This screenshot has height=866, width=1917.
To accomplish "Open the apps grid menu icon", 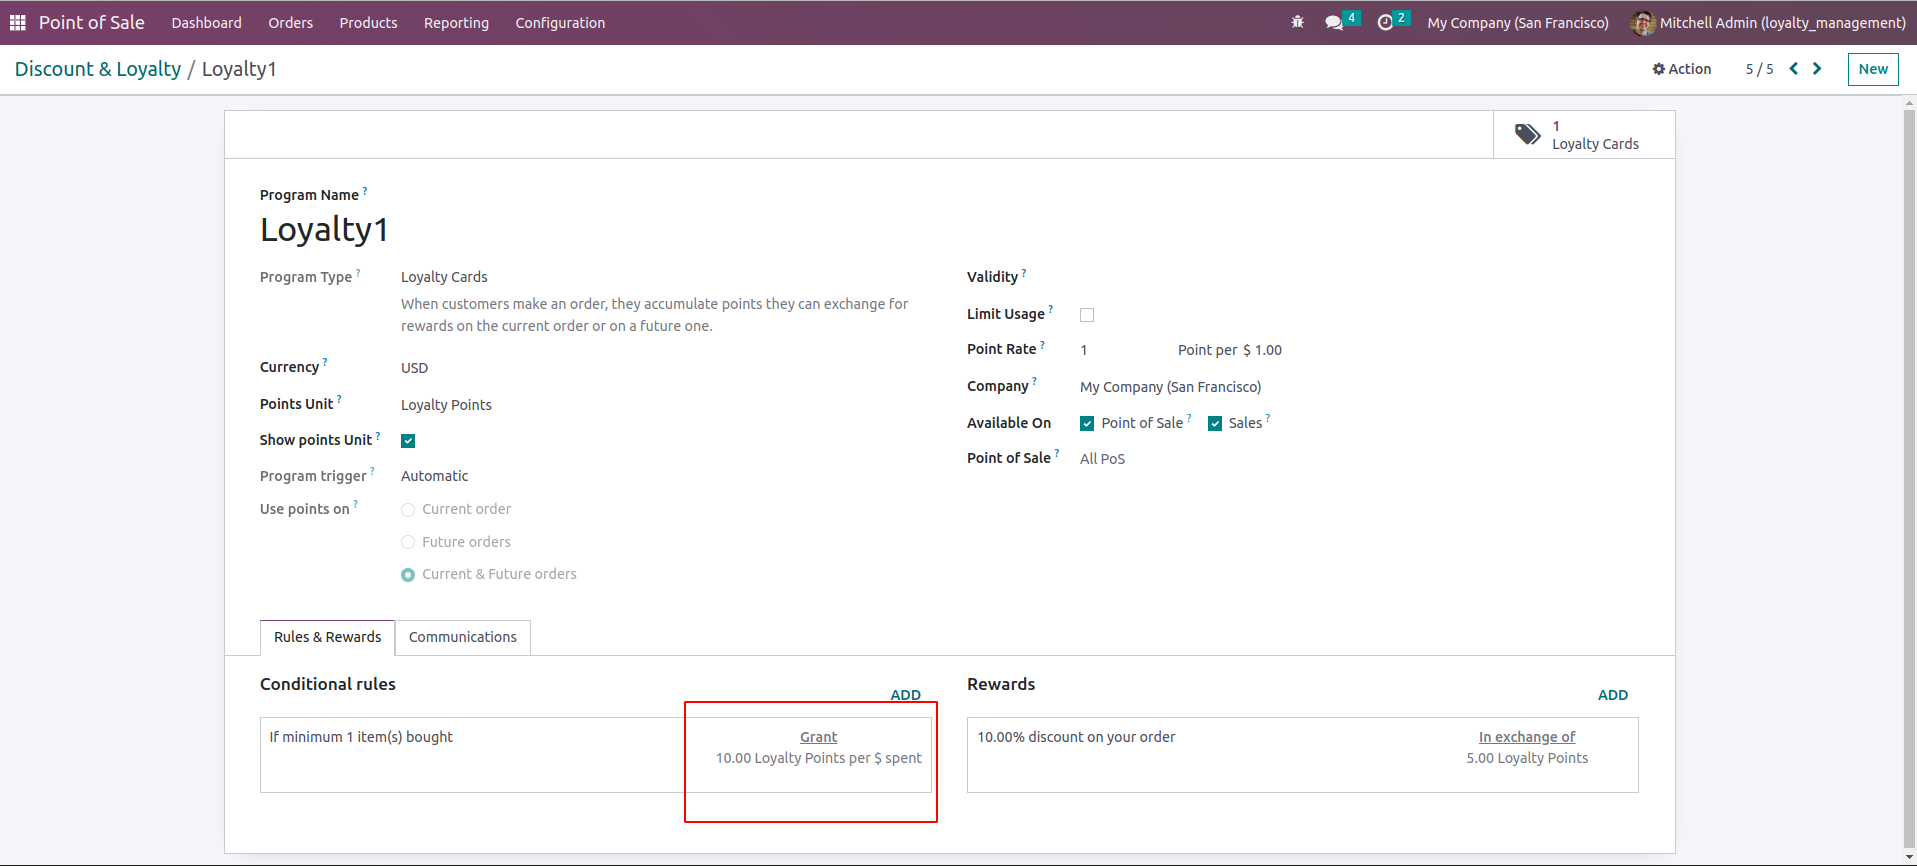I will tap(18, 22).
